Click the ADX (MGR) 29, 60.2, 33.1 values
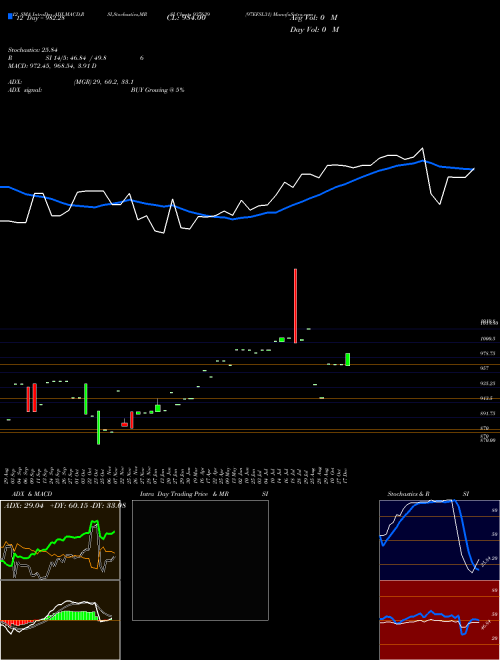Viewport: 500px width, 660px height. point(104,82)
